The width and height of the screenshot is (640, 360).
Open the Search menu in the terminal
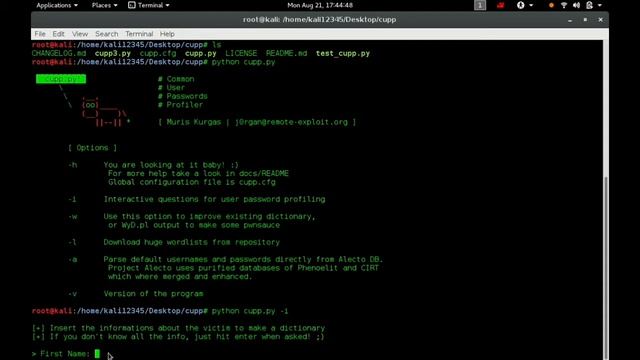coord(107,34)
